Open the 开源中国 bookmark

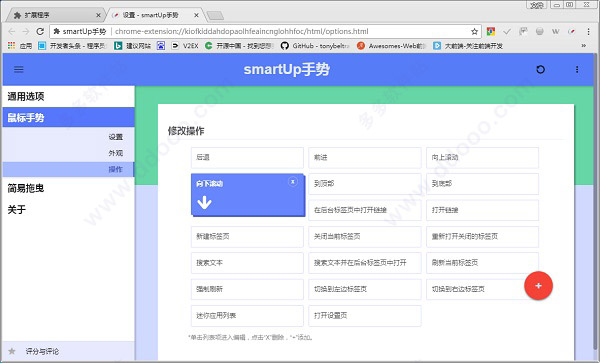pyautogui.click(x=239, y=46)
